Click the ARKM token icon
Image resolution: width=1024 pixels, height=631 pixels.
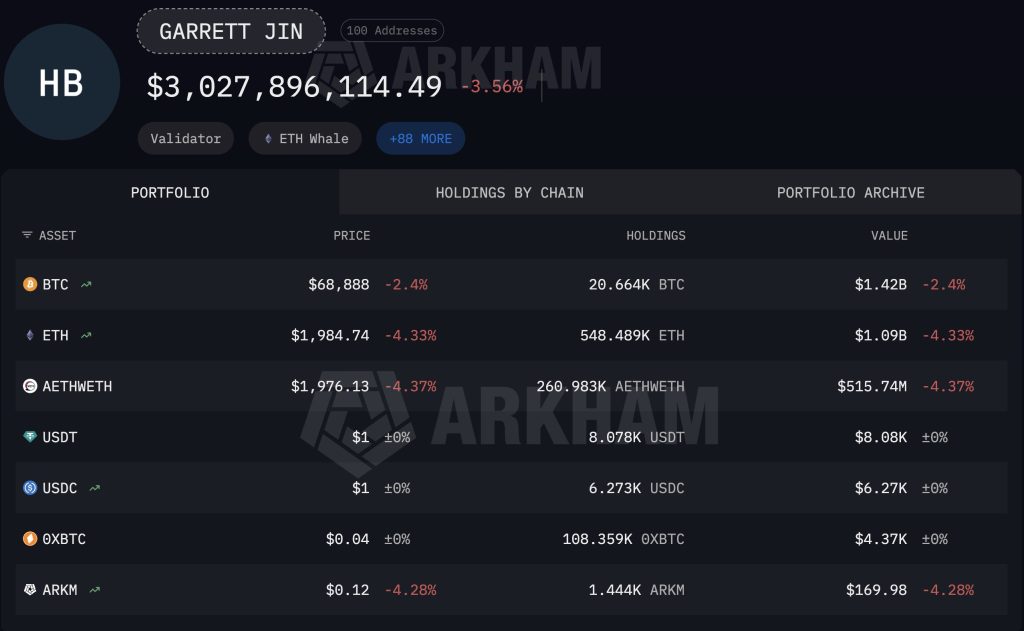click(28, 589)
